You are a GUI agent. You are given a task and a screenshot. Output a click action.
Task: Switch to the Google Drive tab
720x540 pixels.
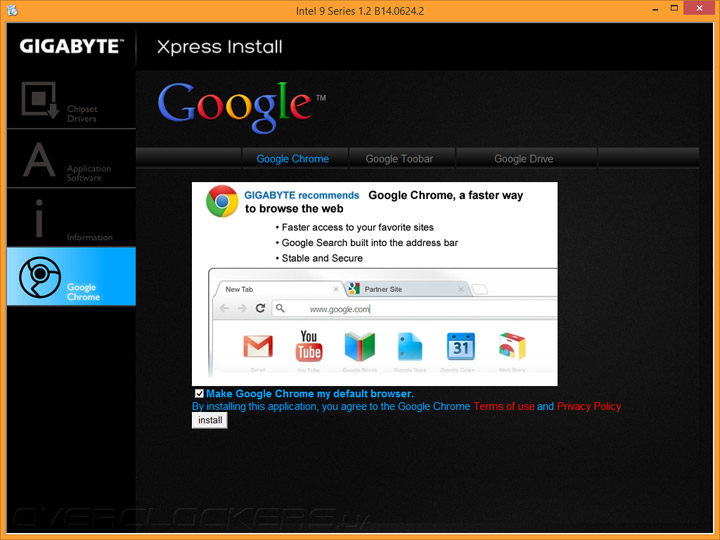pos(524,159)
